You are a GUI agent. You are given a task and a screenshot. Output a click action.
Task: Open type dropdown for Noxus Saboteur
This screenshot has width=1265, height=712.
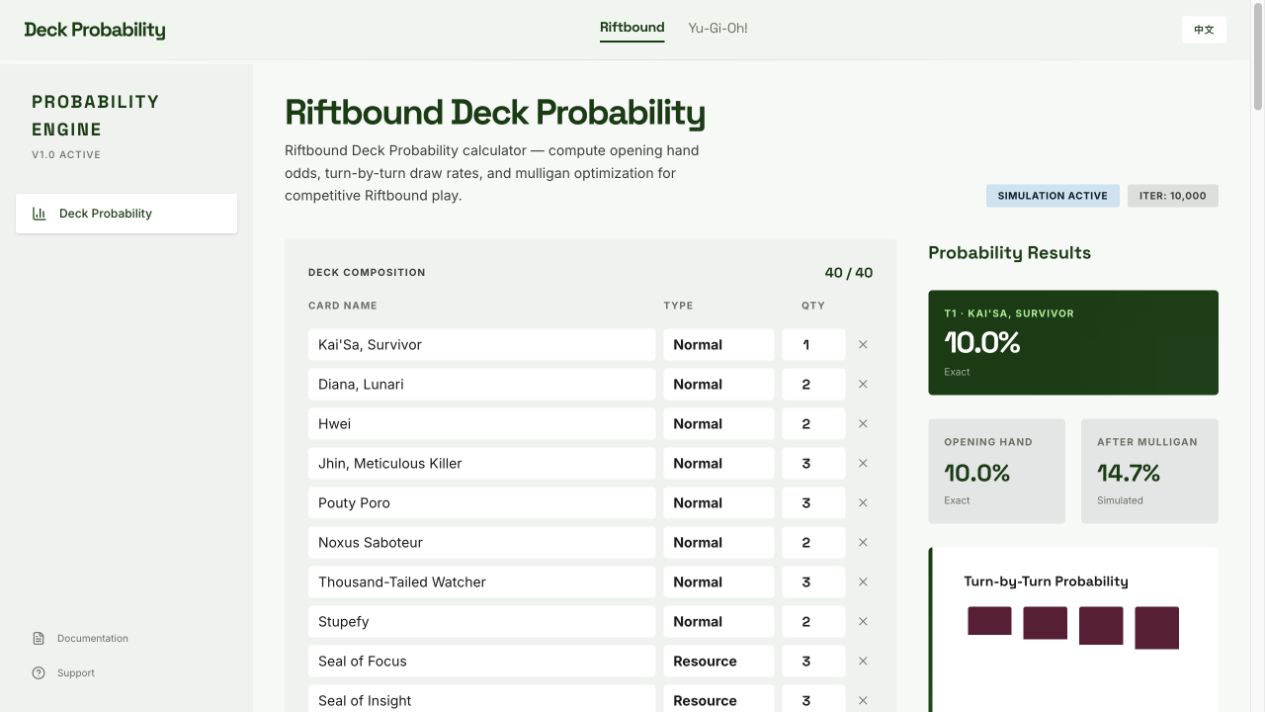[718, 542]
